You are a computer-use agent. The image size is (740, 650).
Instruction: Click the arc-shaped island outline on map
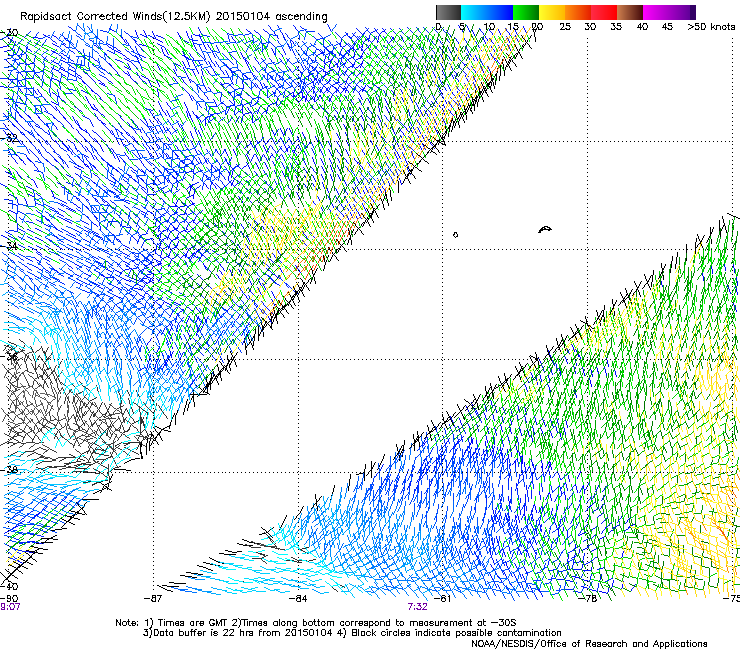tap(545, 229)
